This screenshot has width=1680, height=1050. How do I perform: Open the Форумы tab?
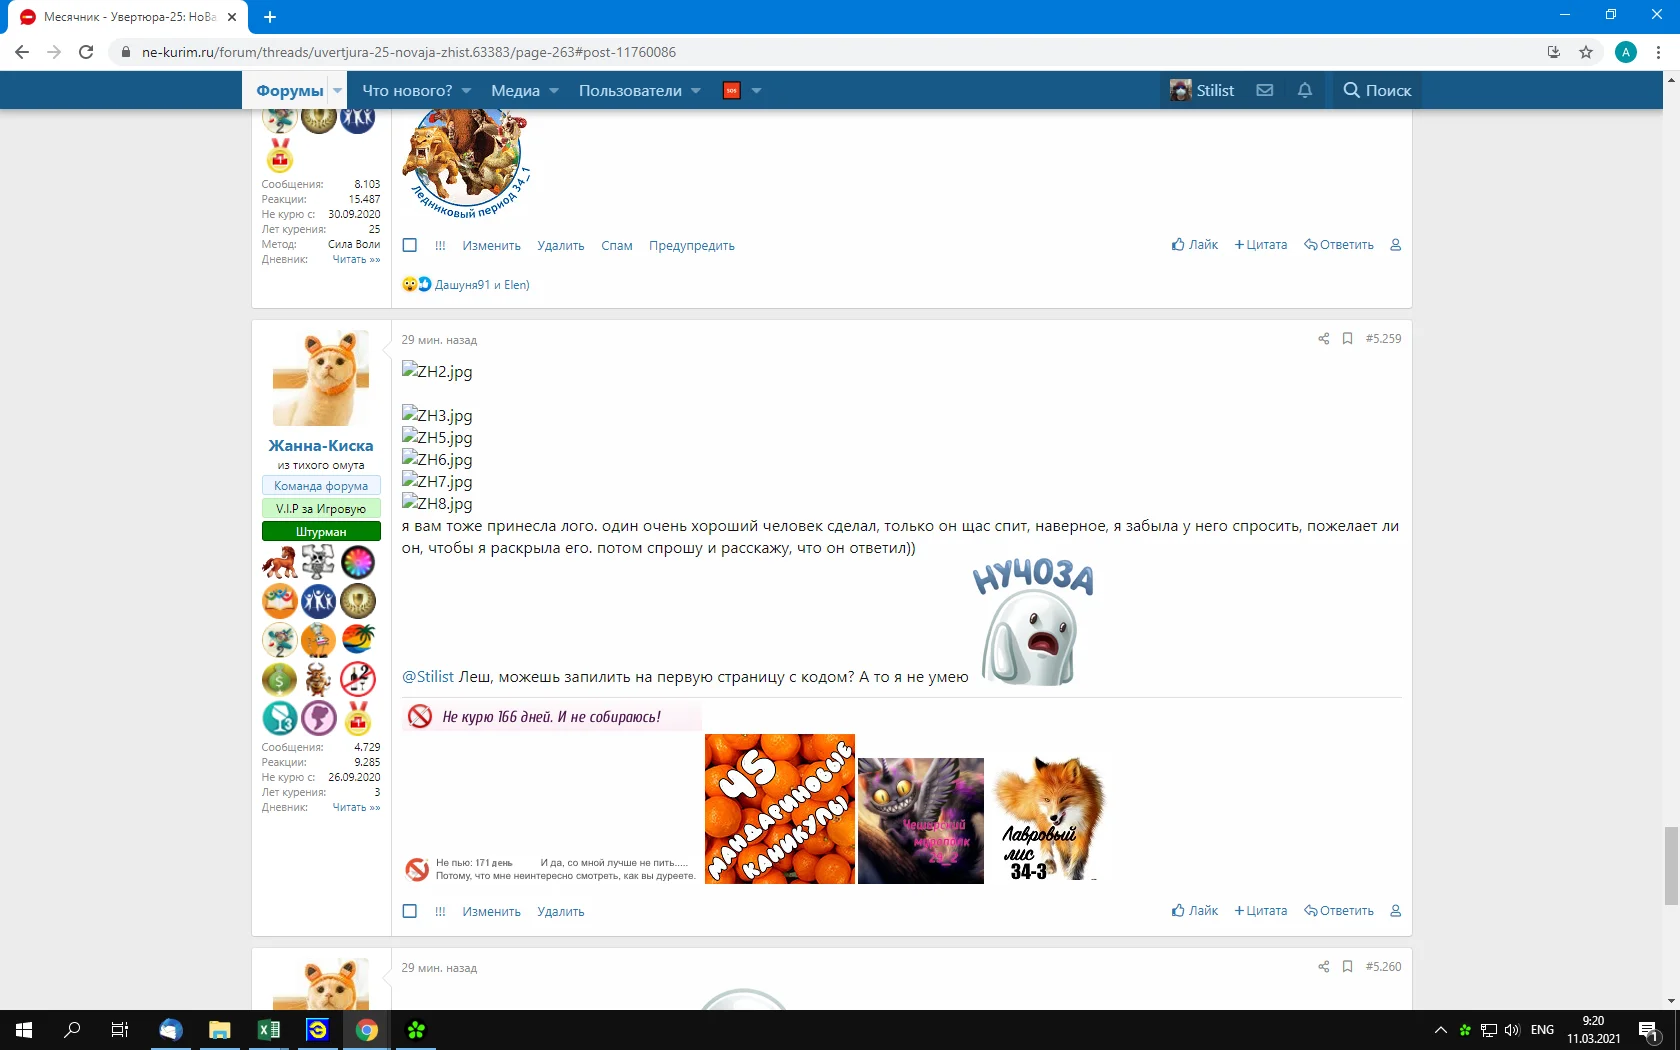(289, 91)
